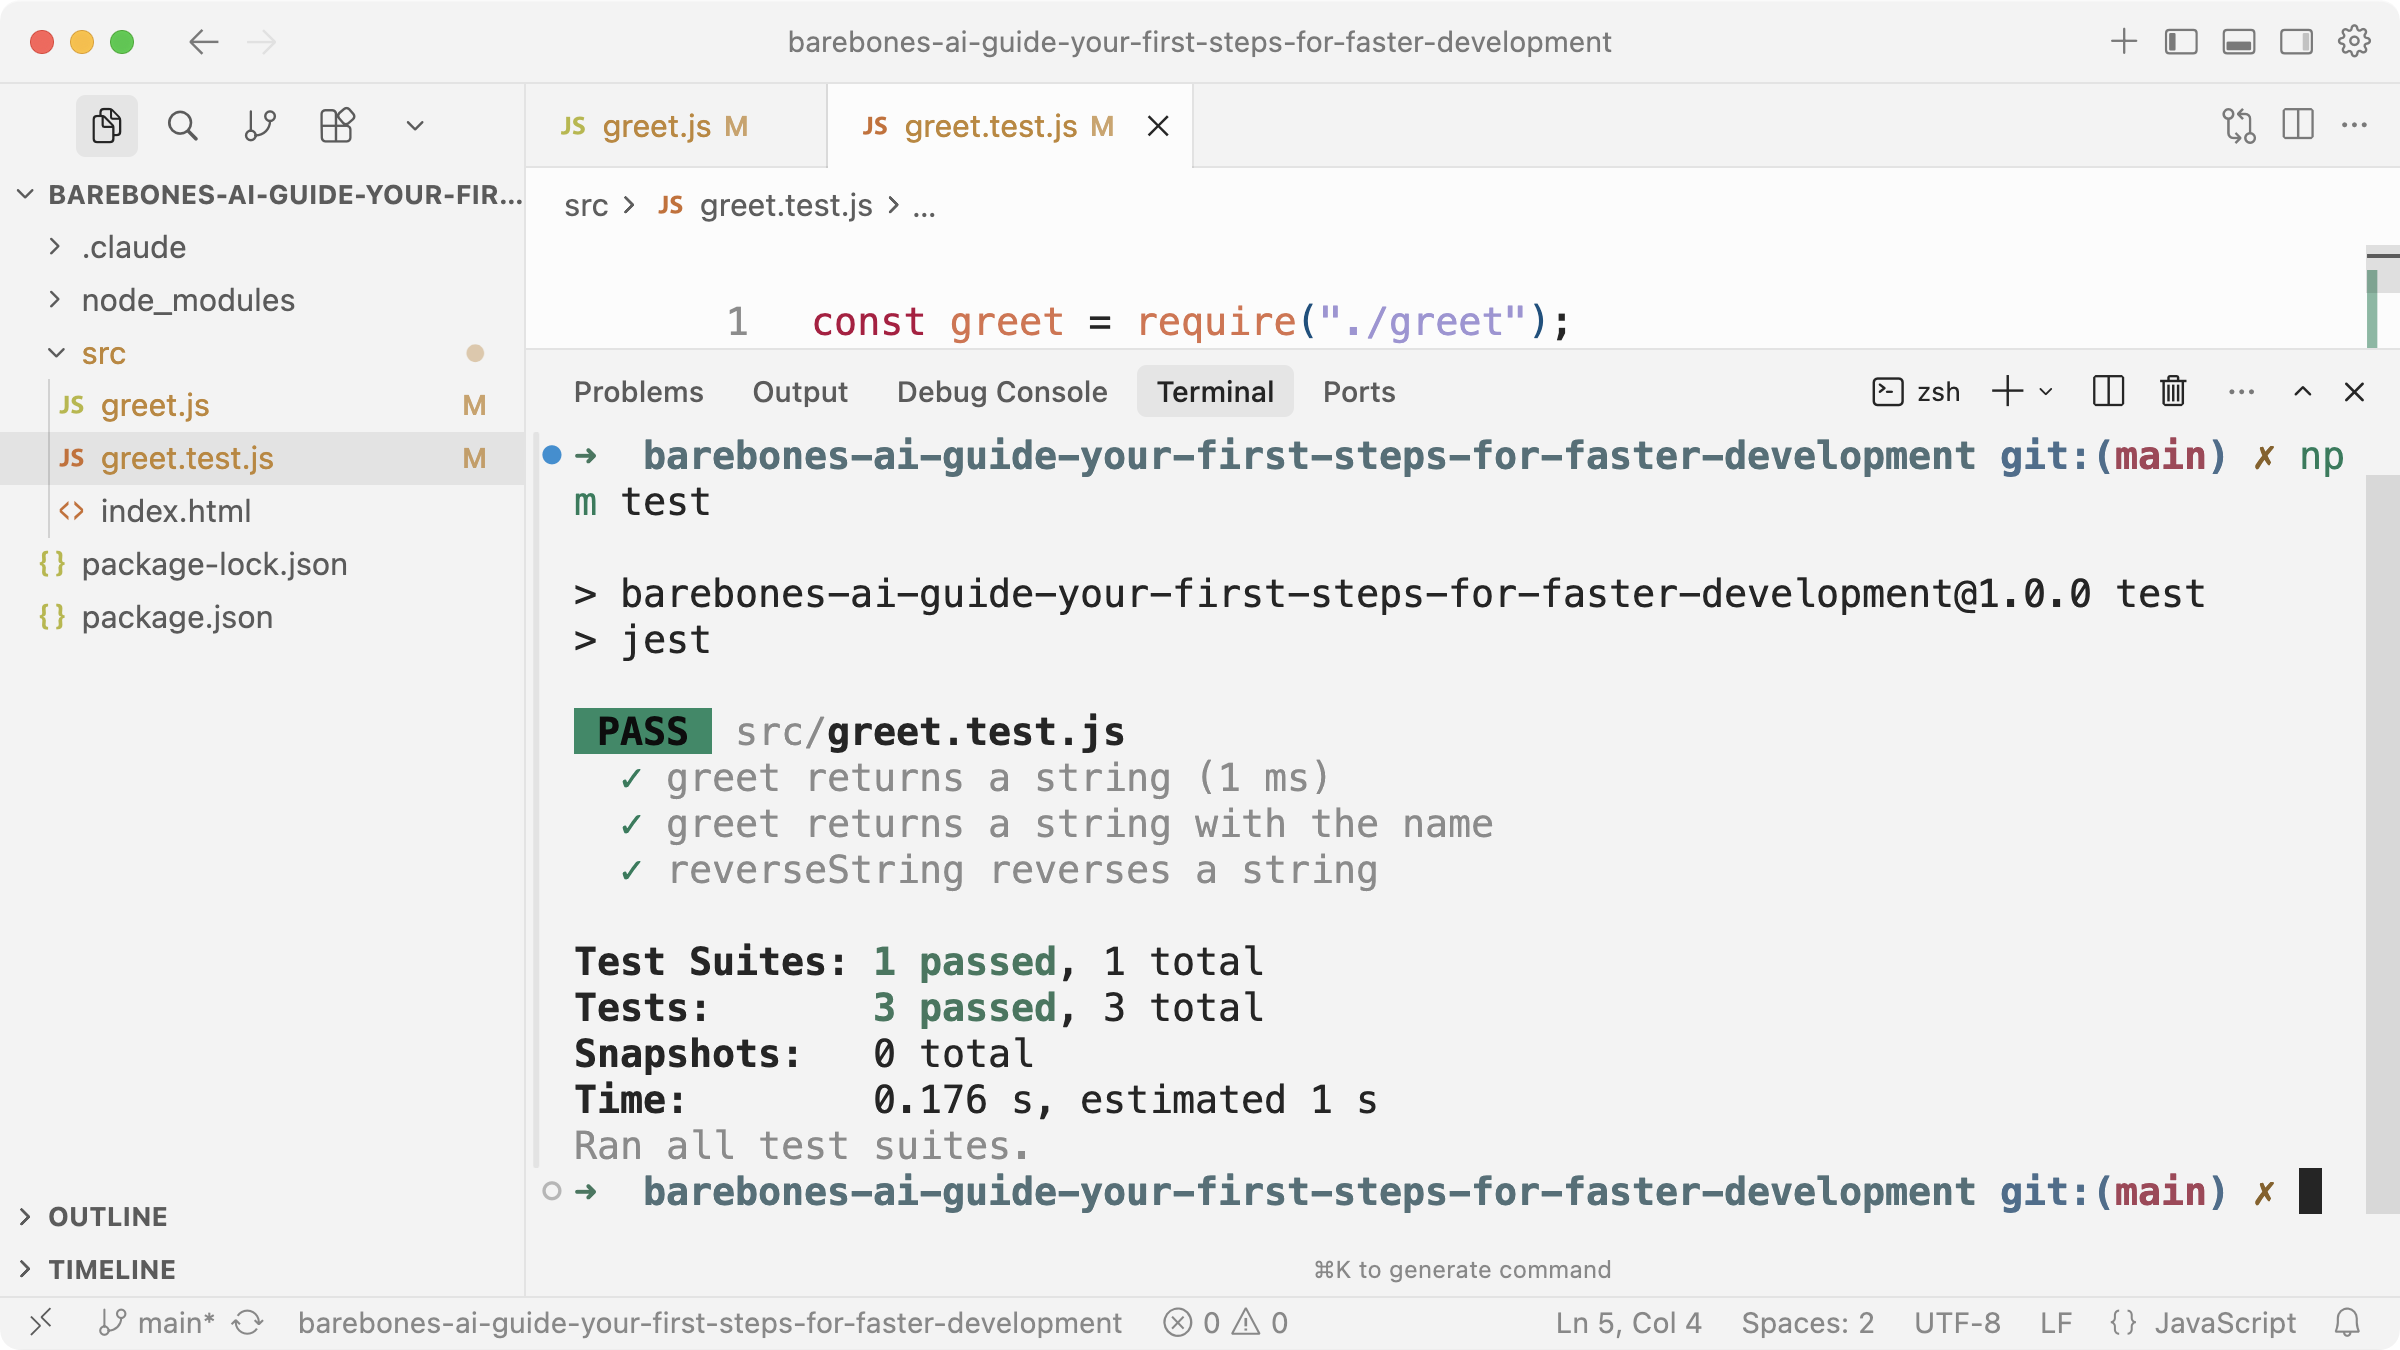The height and width of the screenshot is (1350, 2400).
Task: Toggle the bottom panel layout button
Action: point(2239,42)
